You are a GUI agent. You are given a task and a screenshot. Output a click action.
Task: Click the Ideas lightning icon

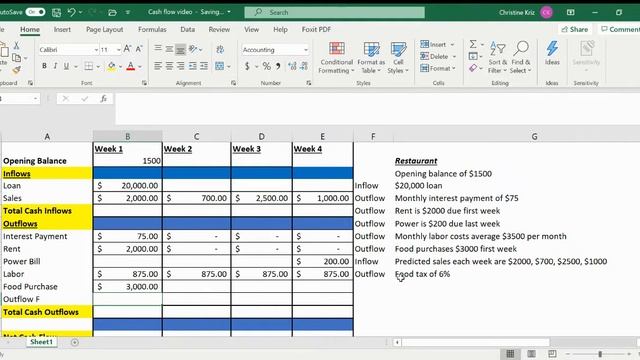point(552,53)
